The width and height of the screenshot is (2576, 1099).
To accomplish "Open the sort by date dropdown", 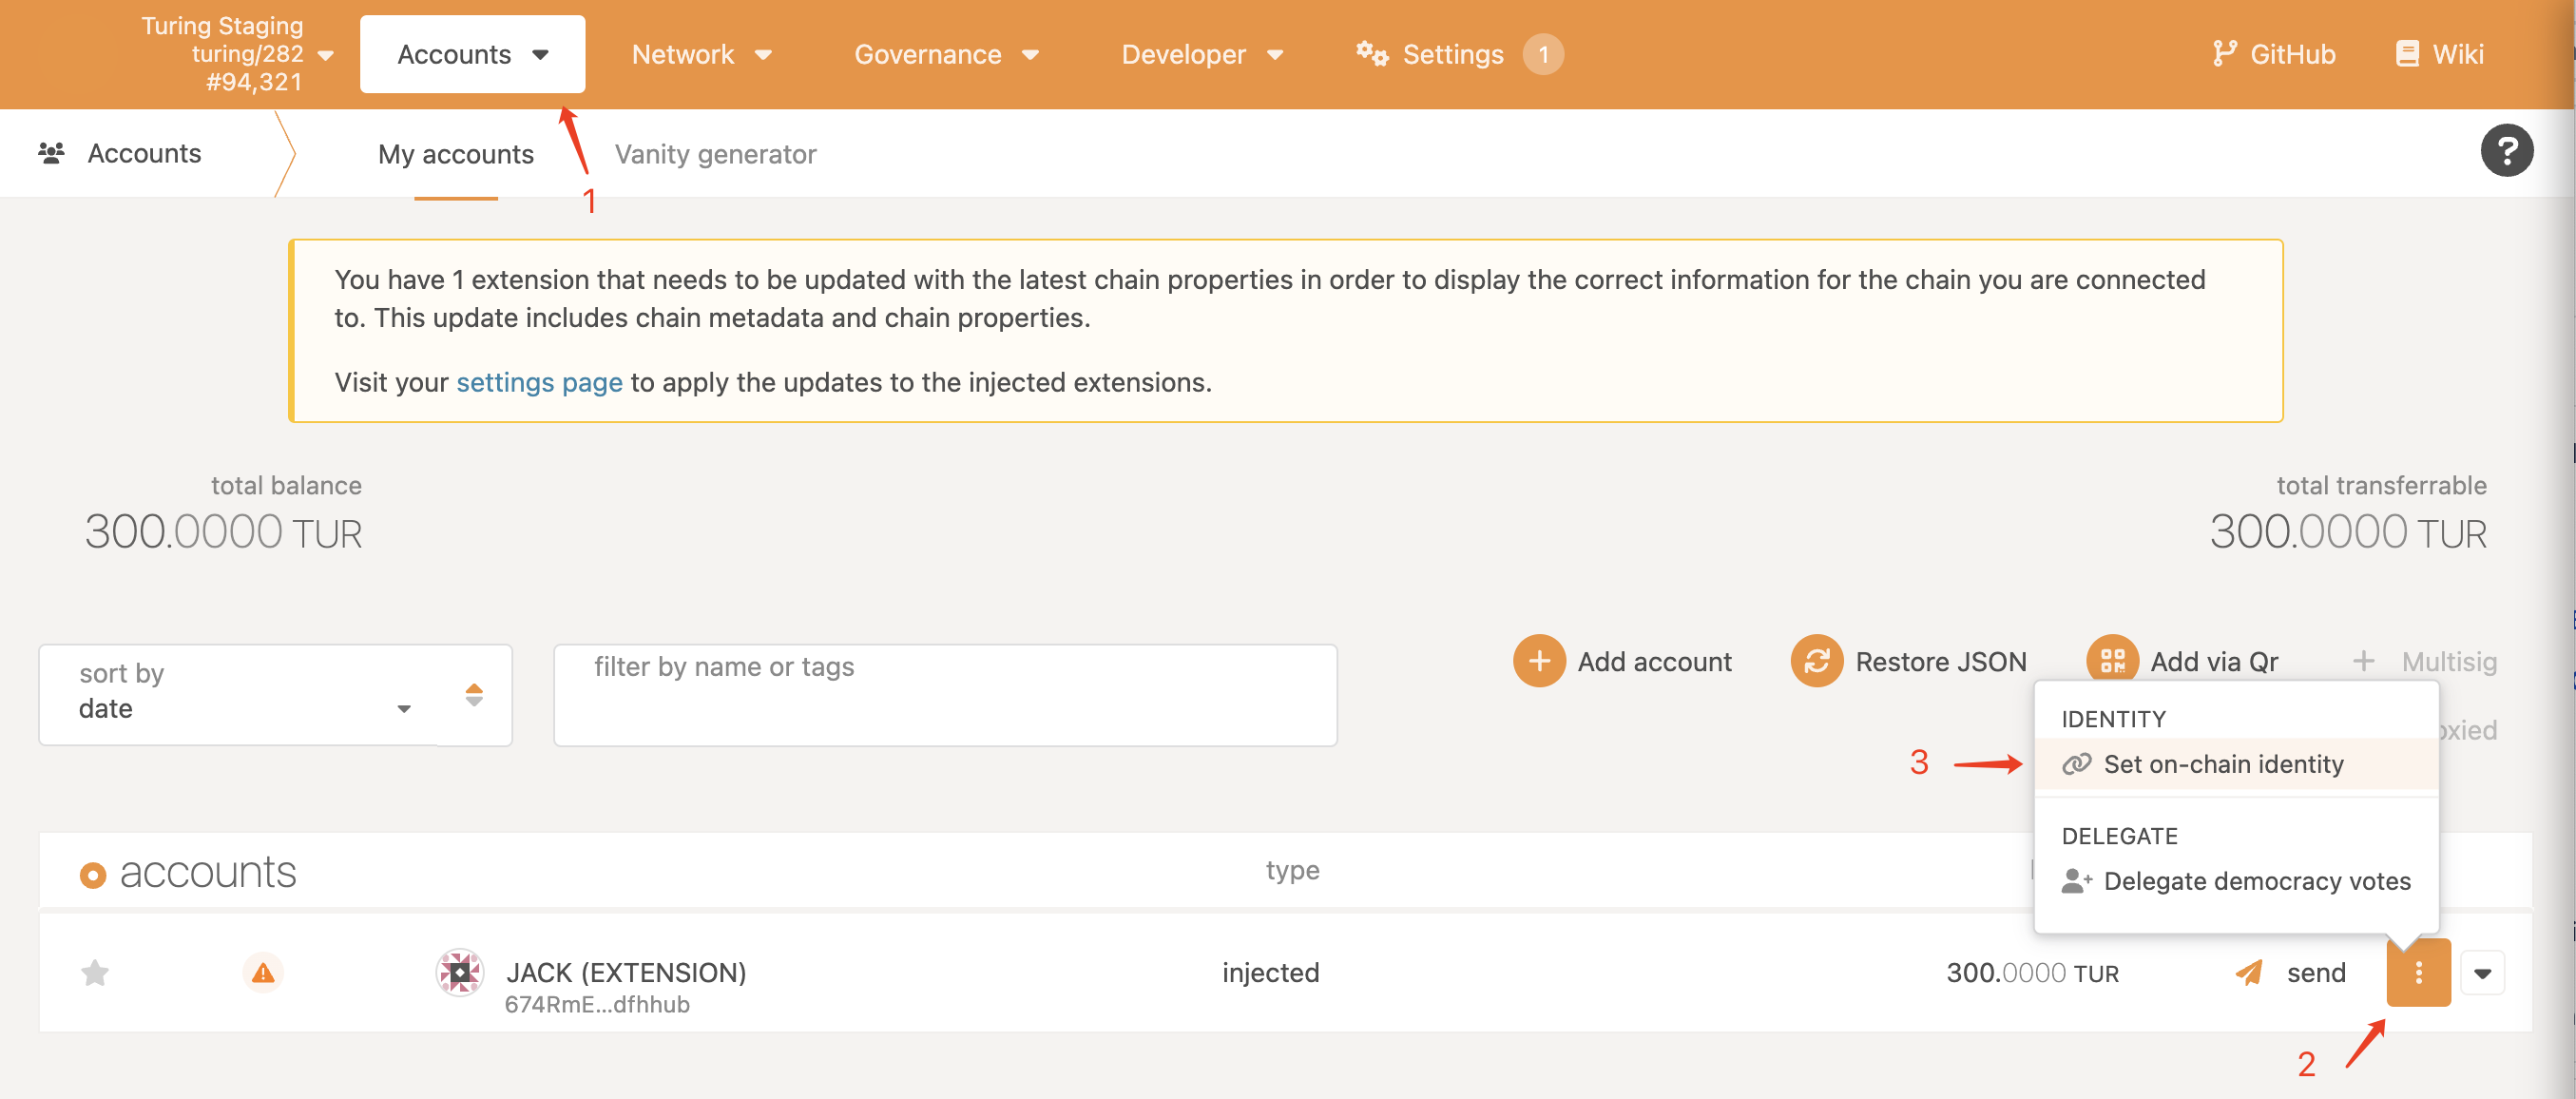I will pos(238,695).
